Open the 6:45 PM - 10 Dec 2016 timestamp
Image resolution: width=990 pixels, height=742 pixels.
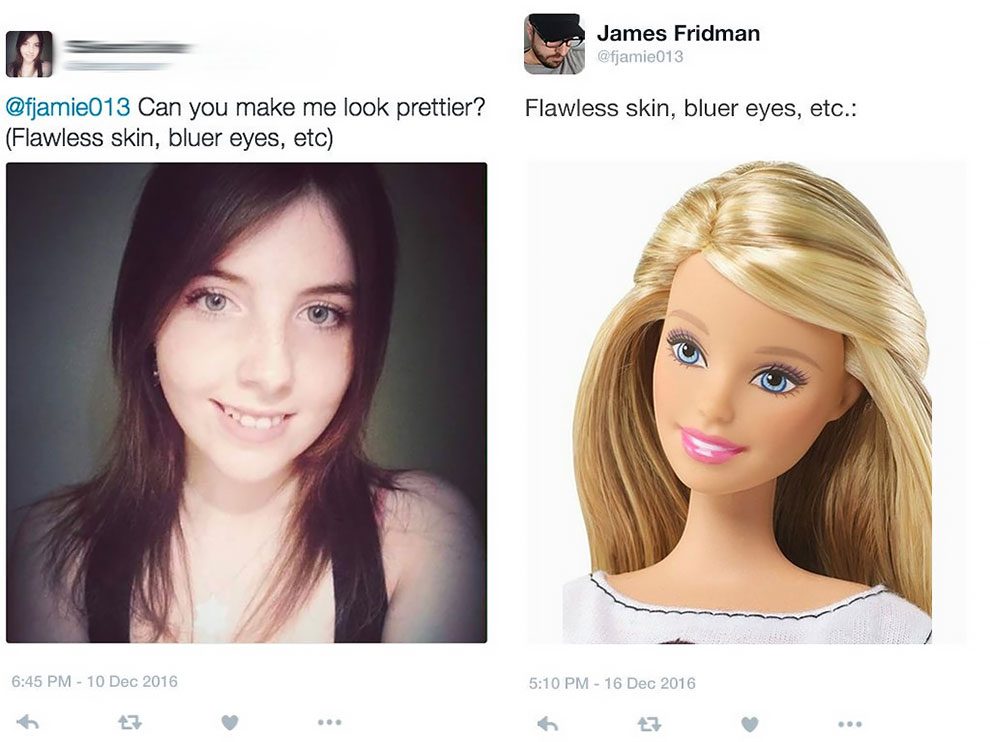point(95,681)
